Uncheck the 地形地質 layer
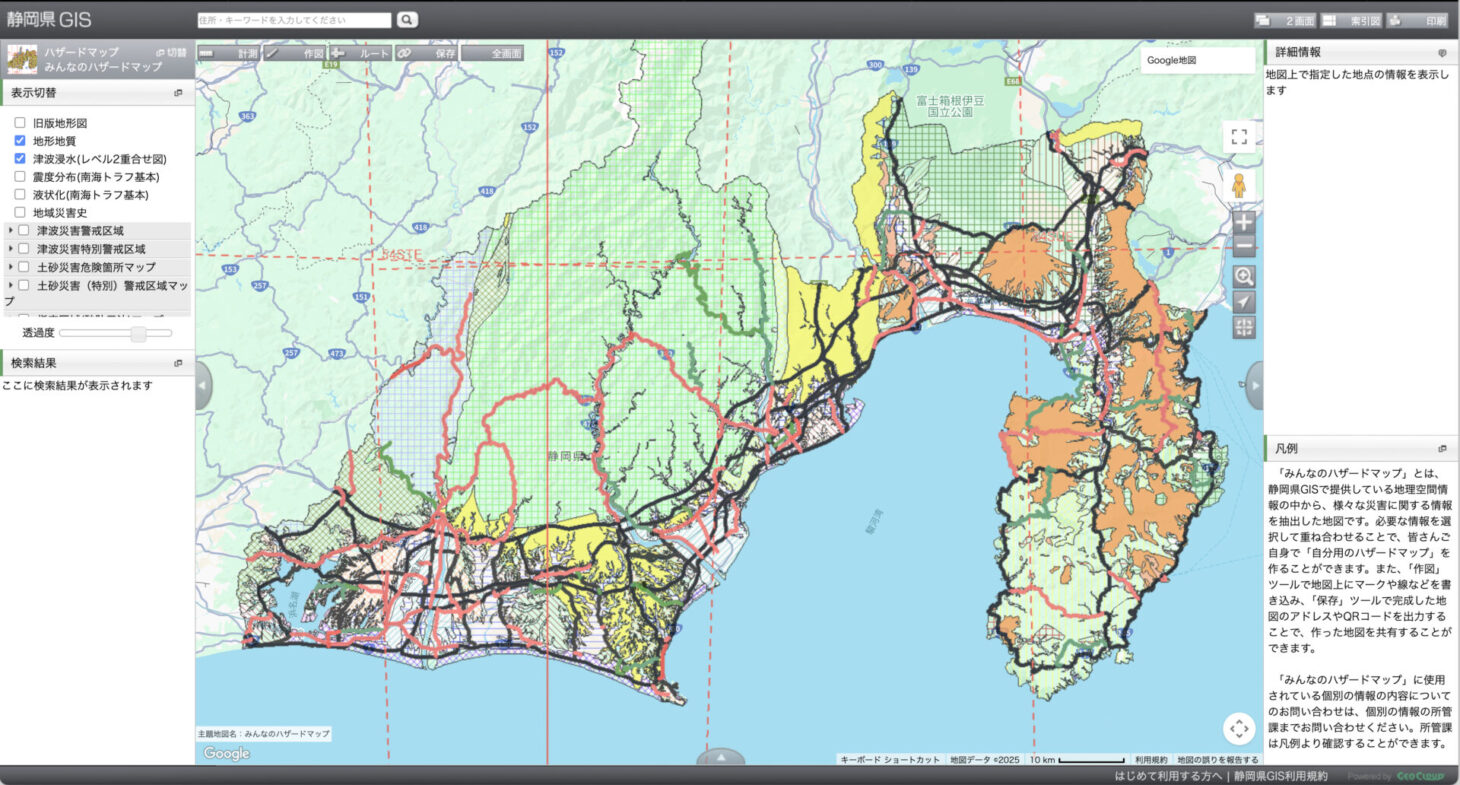The height and width of the screenshot is (785, 1460). pos(20,141)
